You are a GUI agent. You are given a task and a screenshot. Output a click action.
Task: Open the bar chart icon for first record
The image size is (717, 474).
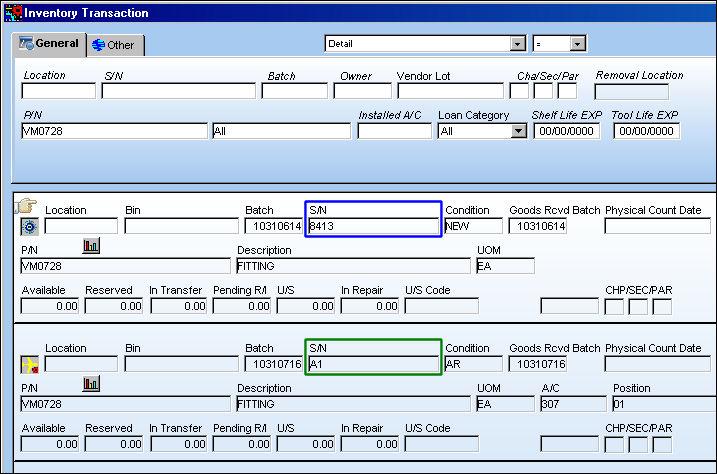pos(91,246)
